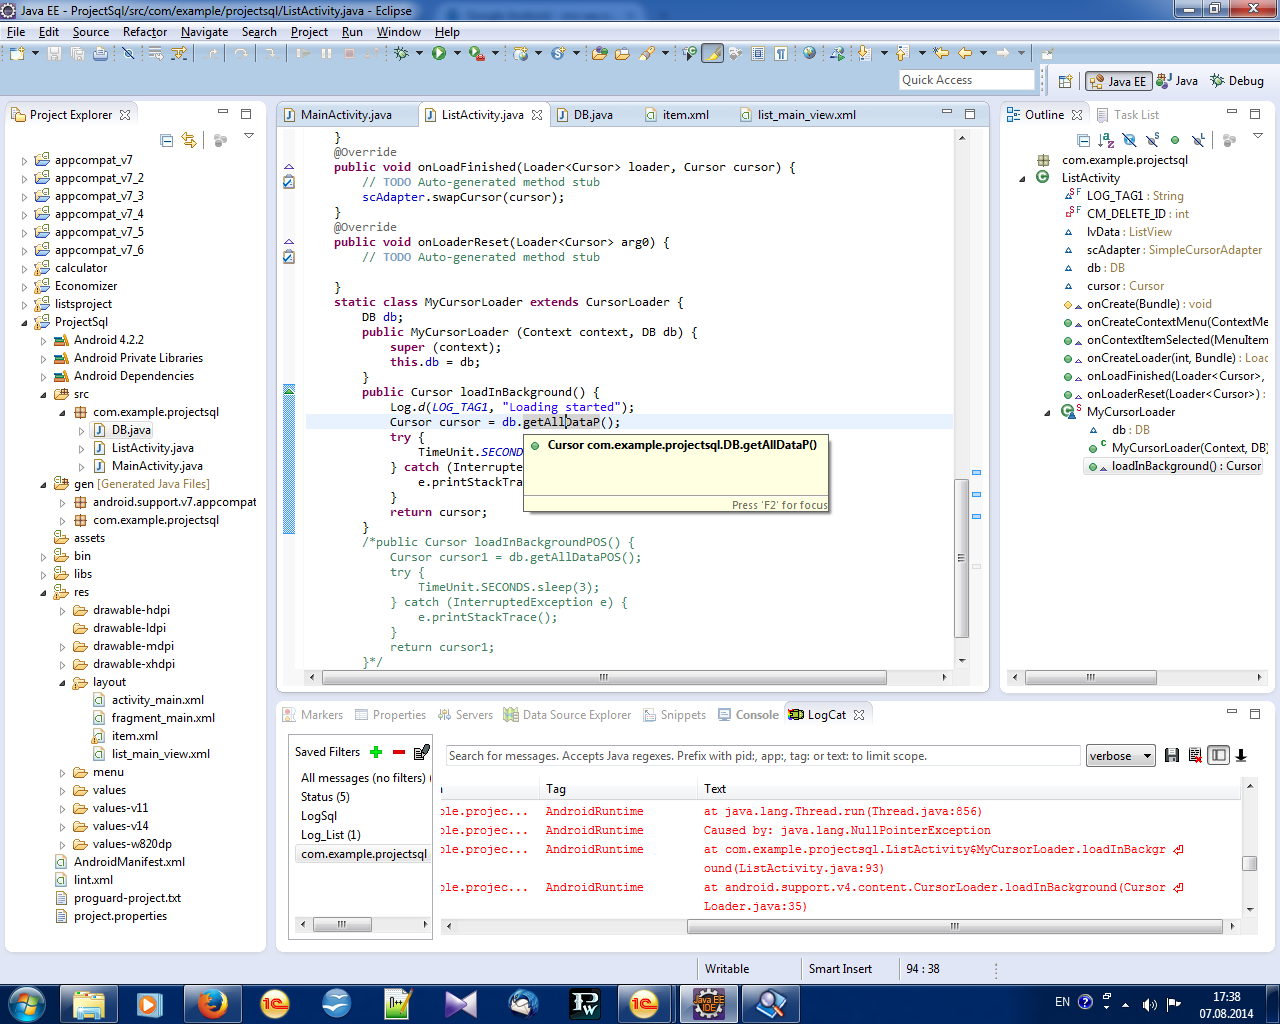Viewport: 1280px width, 1024px height.
Task: Switch to the Task List tab
Action: (1127, 115)
